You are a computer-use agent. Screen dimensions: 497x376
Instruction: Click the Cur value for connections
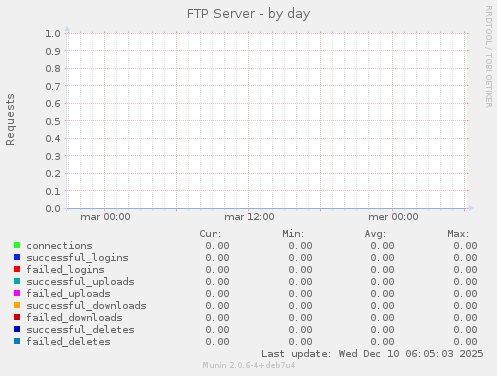pyautogui.click(x=217, y=246)
